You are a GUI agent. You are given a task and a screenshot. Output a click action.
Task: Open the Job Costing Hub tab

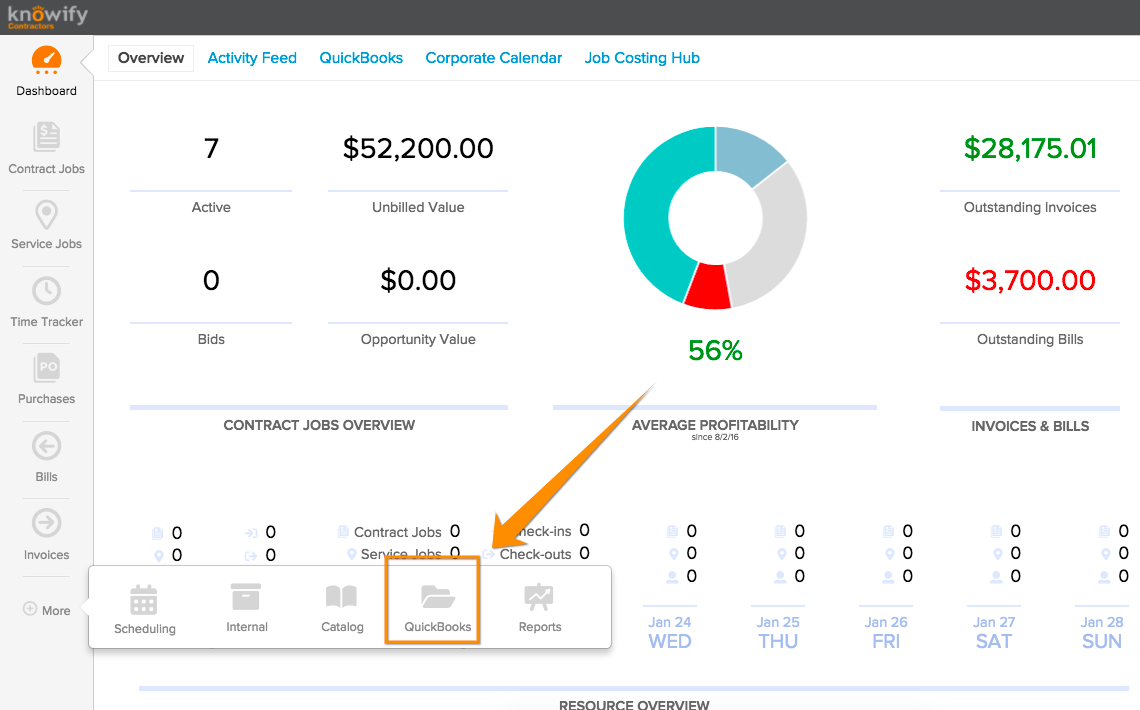[x=642, y=58]
